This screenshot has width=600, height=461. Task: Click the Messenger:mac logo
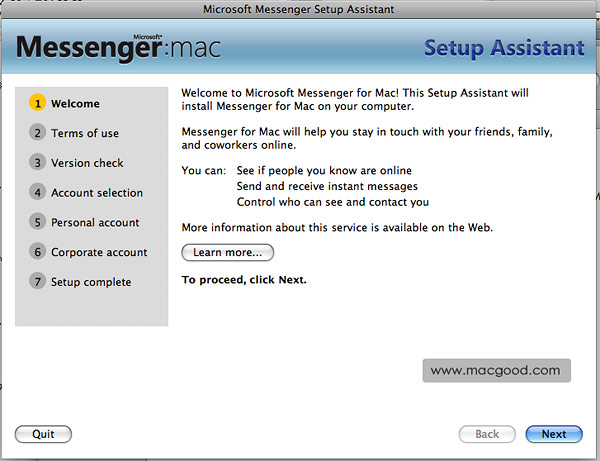click(x=118, y=47)
